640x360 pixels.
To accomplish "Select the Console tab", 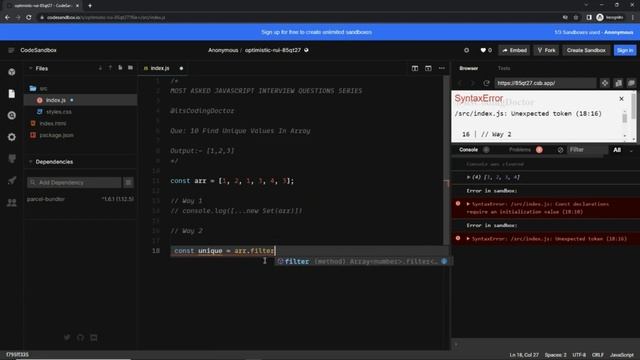I will tap(468, 150).
